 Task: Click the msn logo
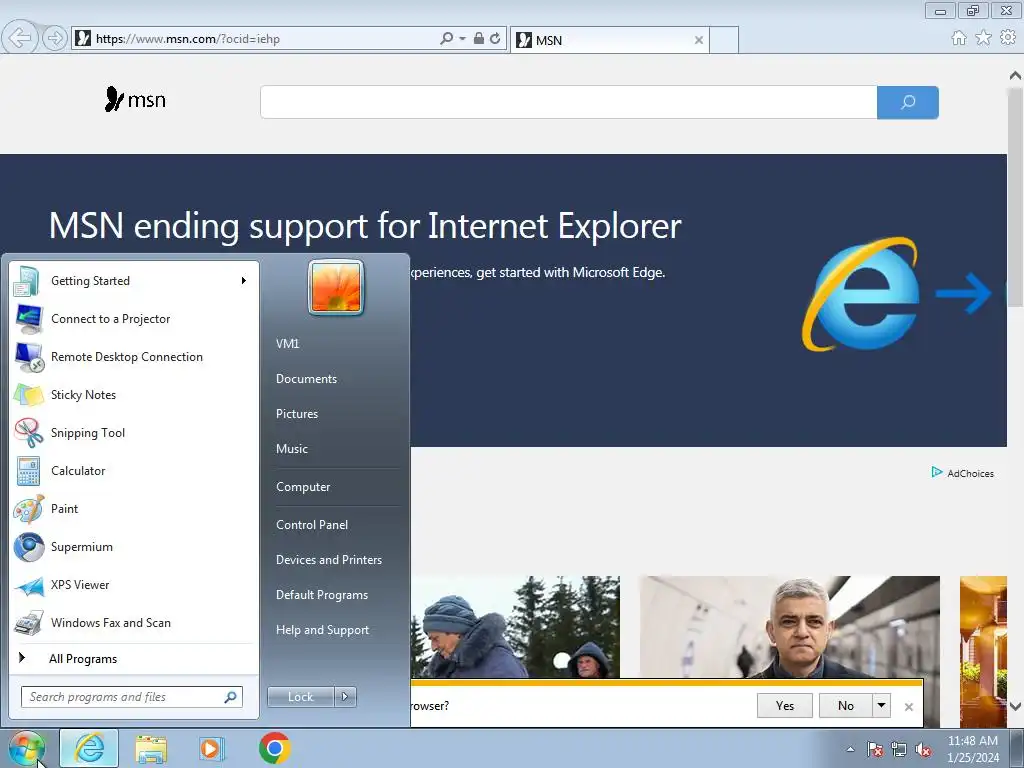[x=135, y=100]
